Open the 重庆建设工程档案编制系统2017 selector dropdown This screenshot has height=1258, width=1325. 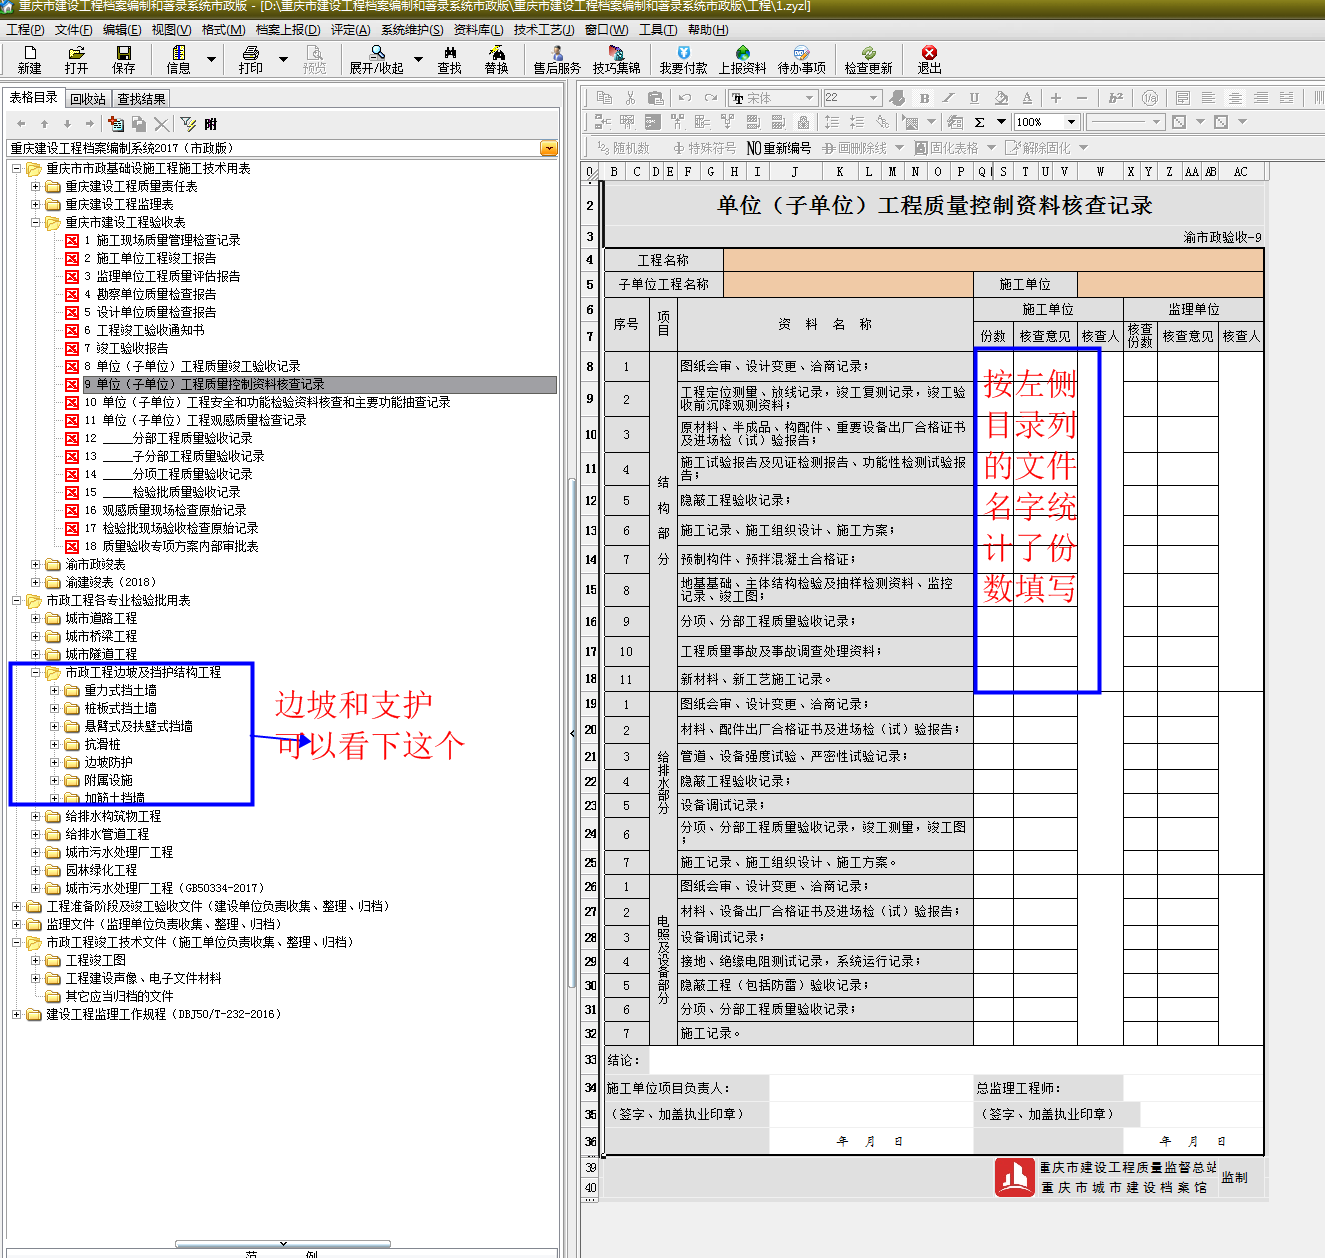549,148
